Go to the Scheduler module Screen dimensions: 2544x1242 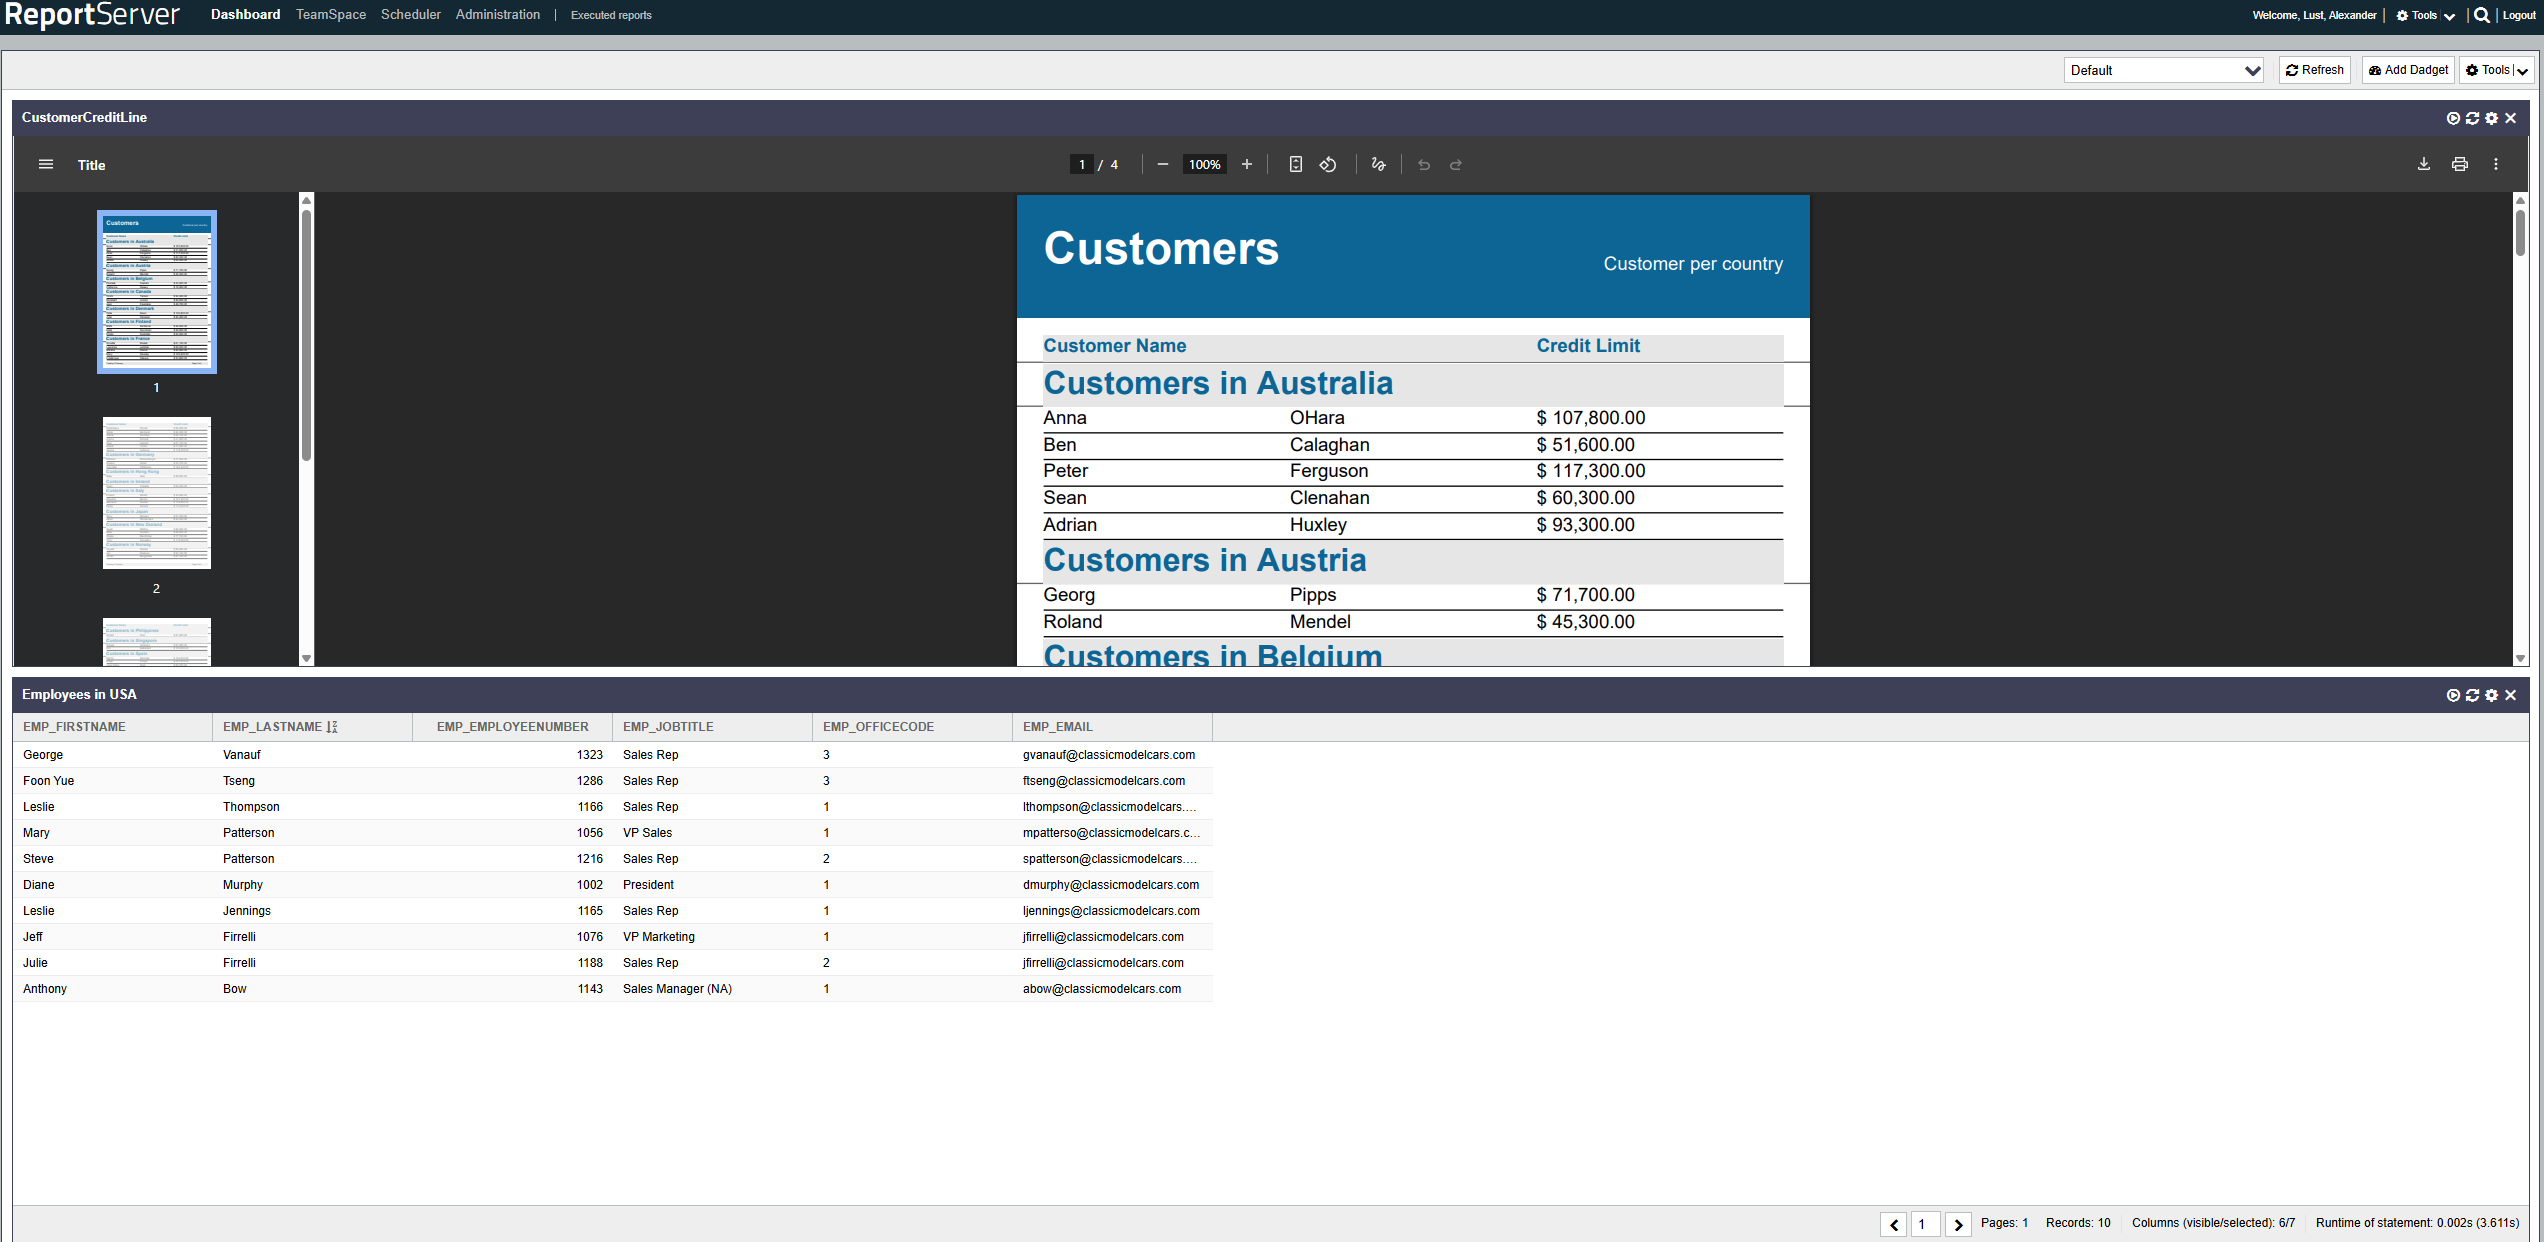click(410, 15)
